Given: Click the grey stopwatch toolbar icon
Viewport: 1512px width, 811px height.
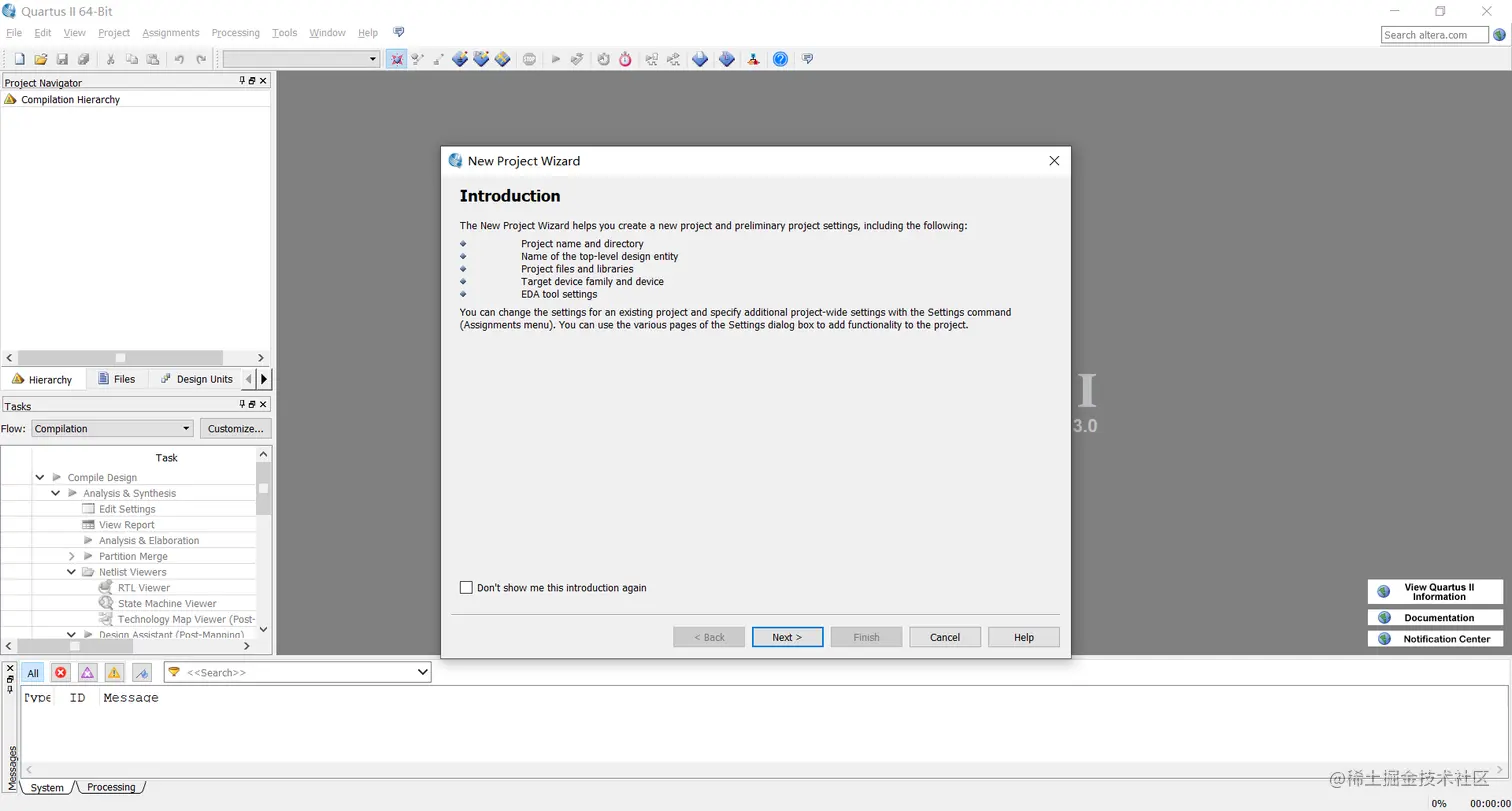Looking at the screenshot, I should point(604,59).
